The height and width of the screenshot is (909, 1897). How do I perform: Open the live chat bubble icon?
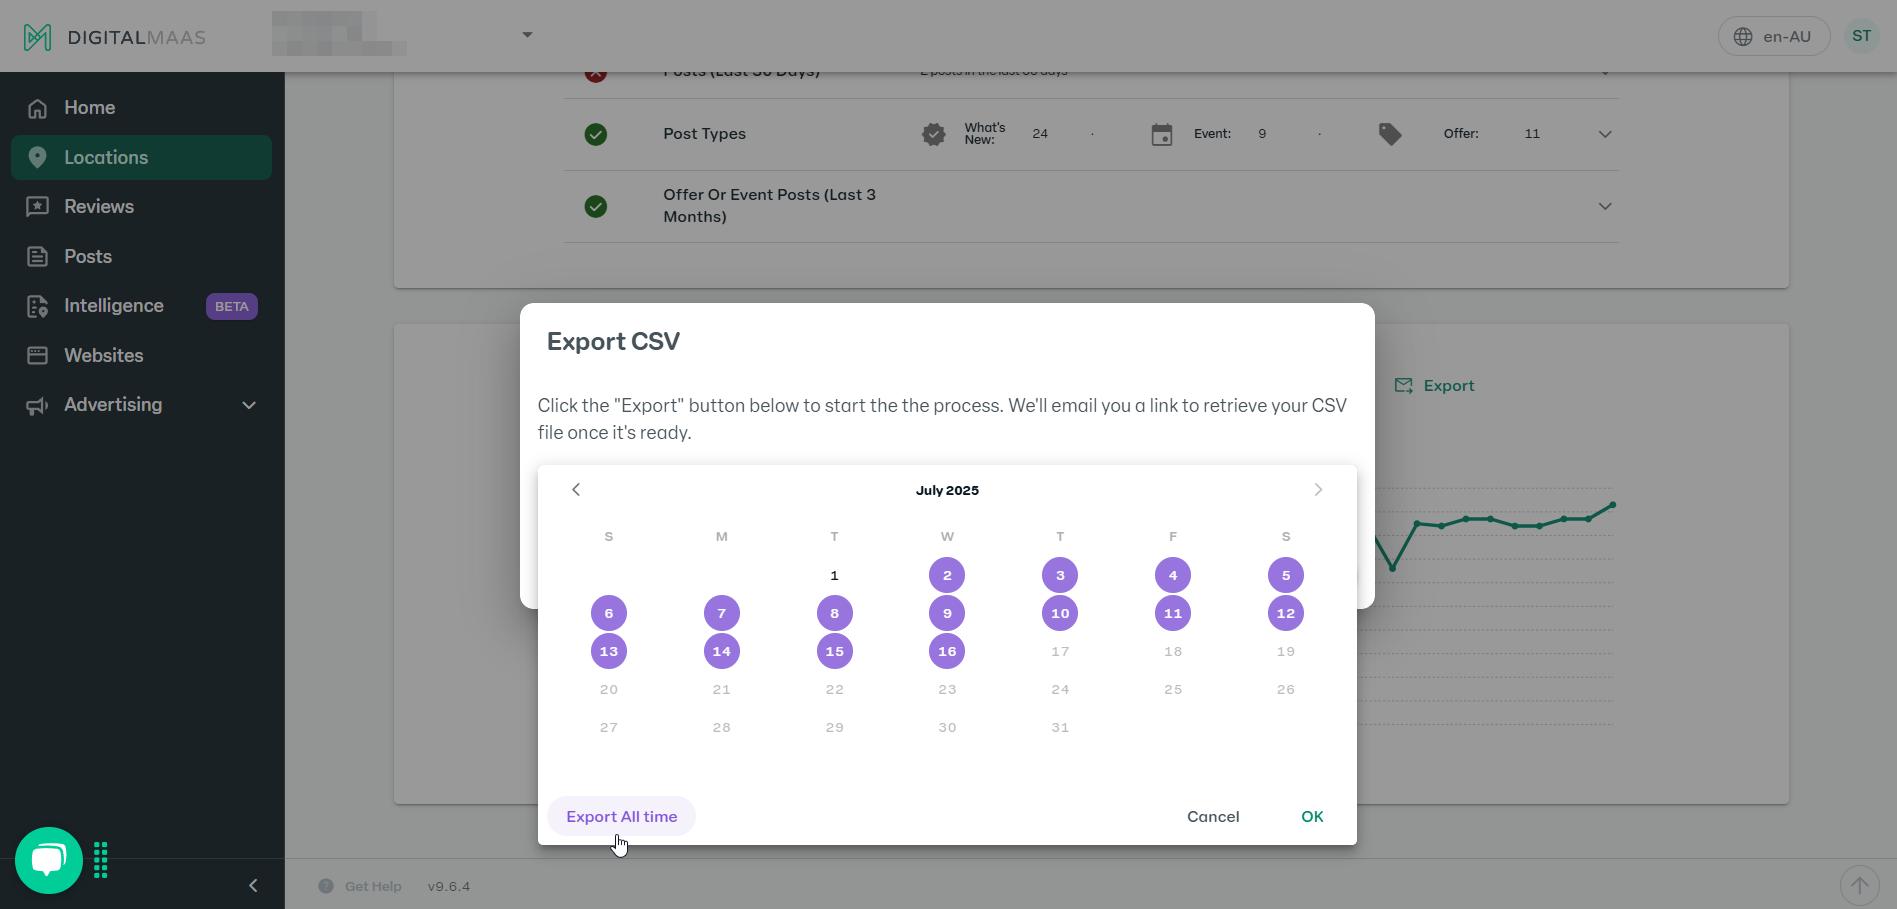(49, 860)
